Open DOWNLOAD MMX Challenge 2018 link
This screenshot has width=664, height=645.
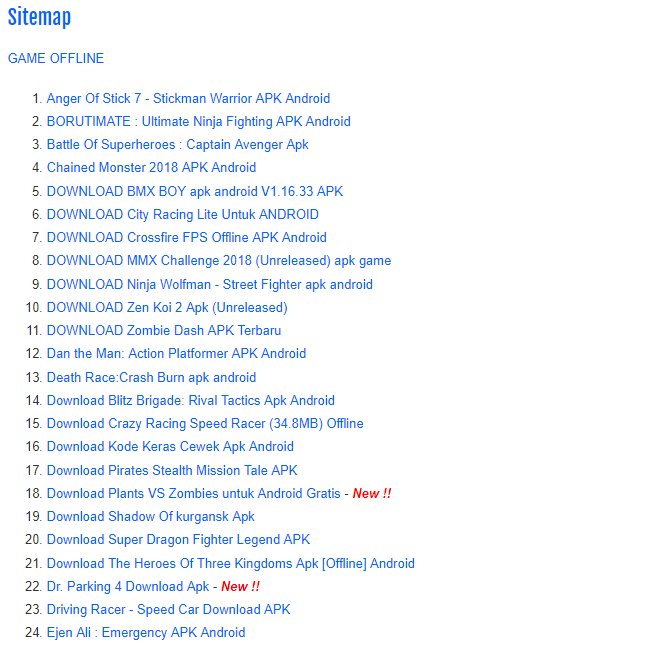pyautogui.click(x=218, y=260)
